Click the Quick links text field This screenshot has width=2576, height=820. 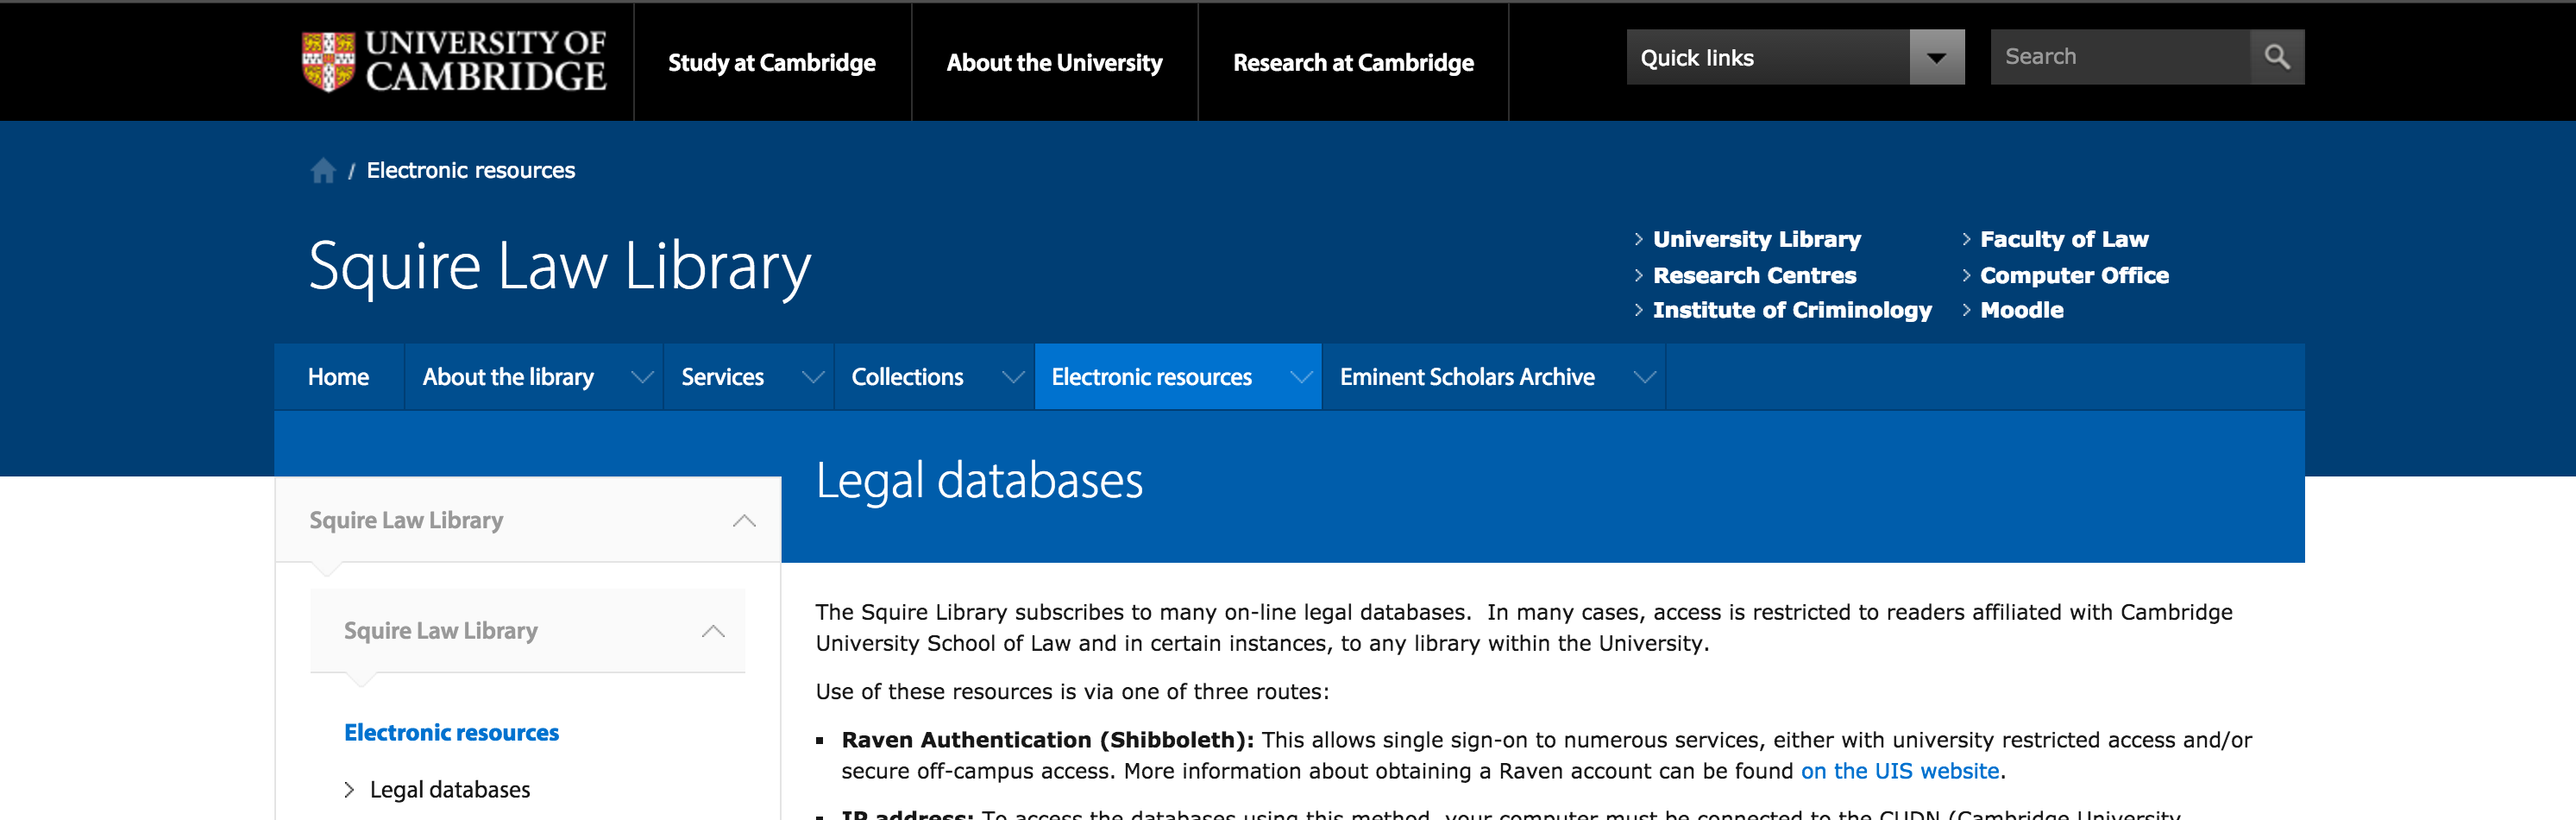click(x=1768, y=57)
